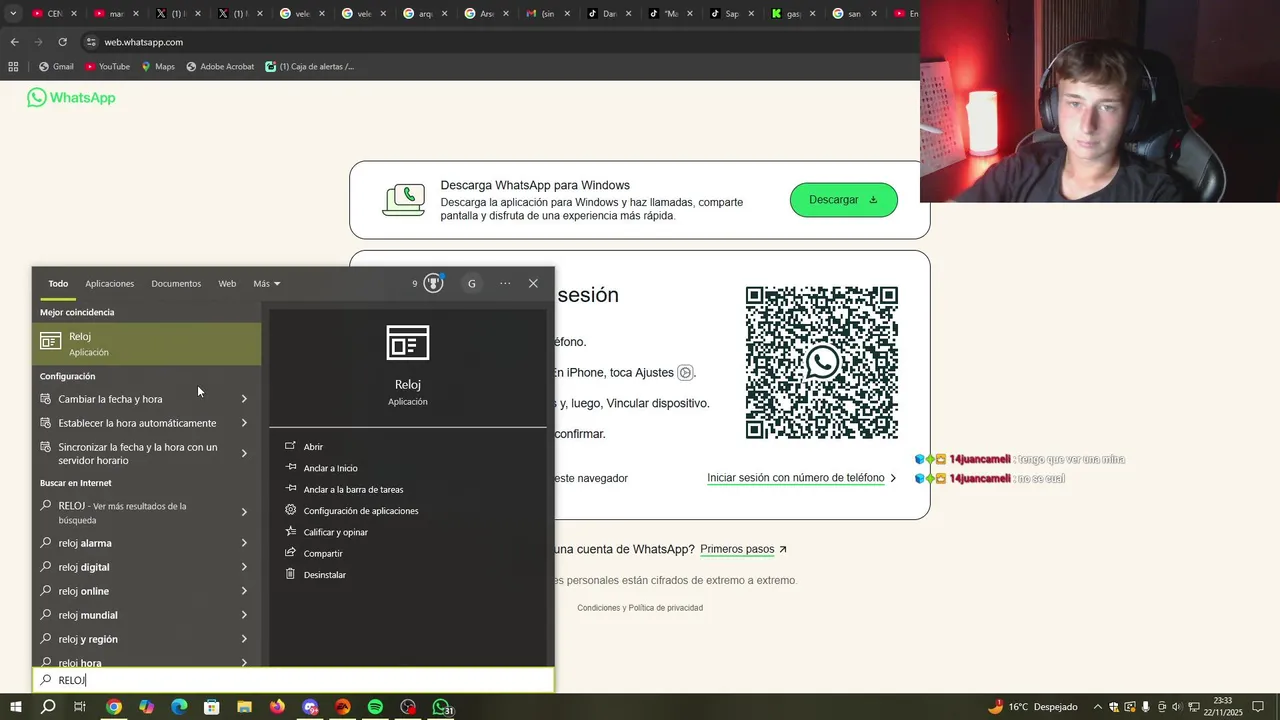Open Task View from the taskbar
Viewport: 1280px width, 720px height.
[80, 707]
